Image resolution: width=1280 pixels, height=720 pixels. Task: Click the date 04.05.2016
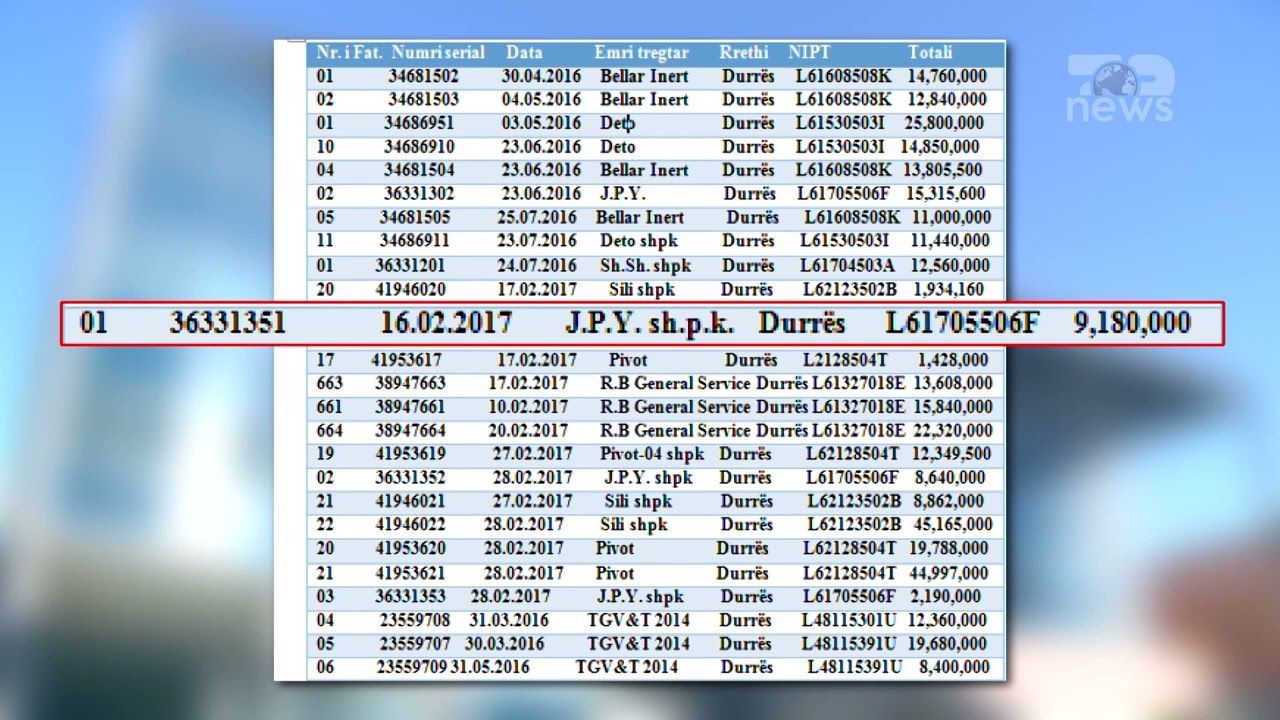[x=541, y=100]
